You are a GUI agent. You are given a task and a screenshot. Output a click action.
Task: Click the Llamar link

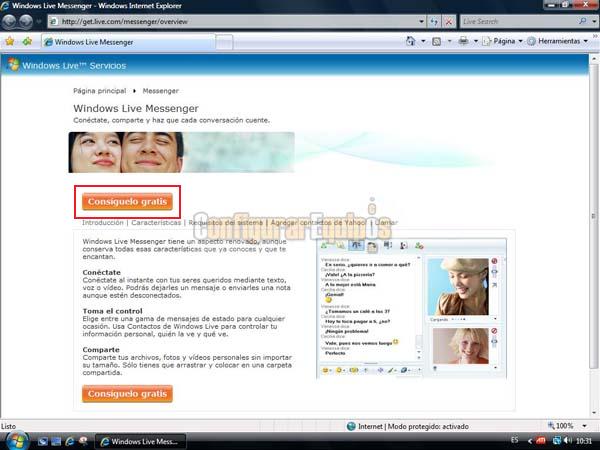[386, 222]
